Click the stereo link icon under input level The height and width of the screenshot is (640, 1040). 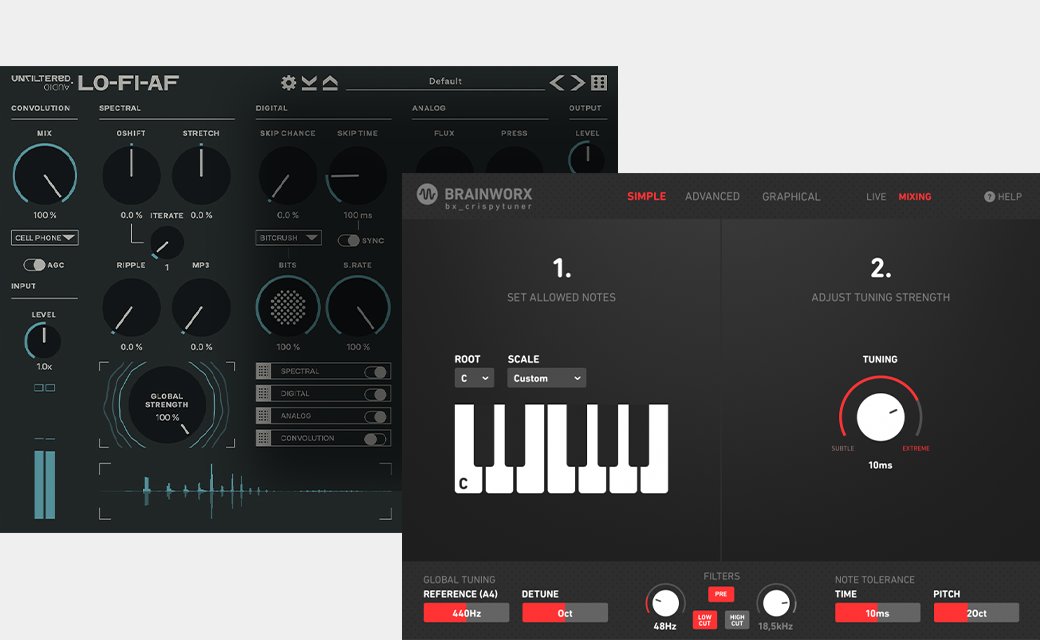pos(44,387)
